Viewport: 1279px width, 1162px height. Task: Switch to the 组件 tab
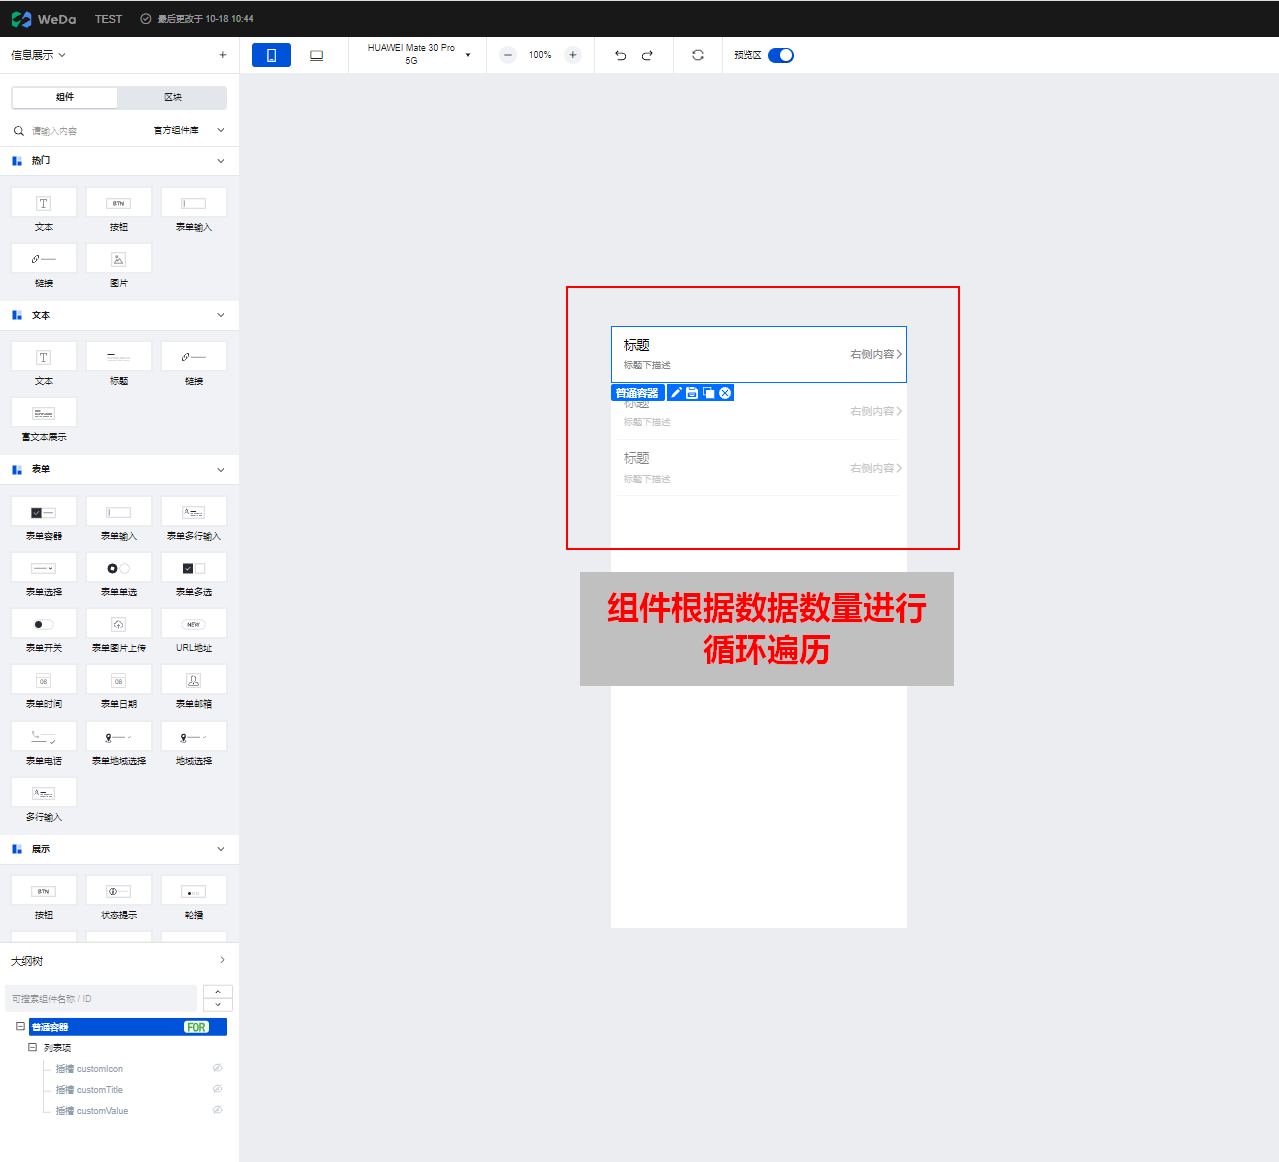[65, 97]
